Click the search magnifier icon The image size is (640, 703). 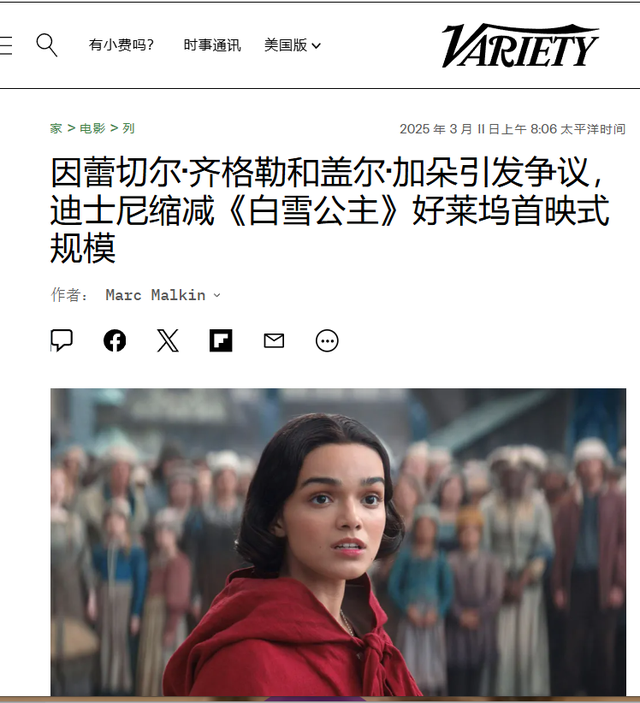click(x=47, y=45)
